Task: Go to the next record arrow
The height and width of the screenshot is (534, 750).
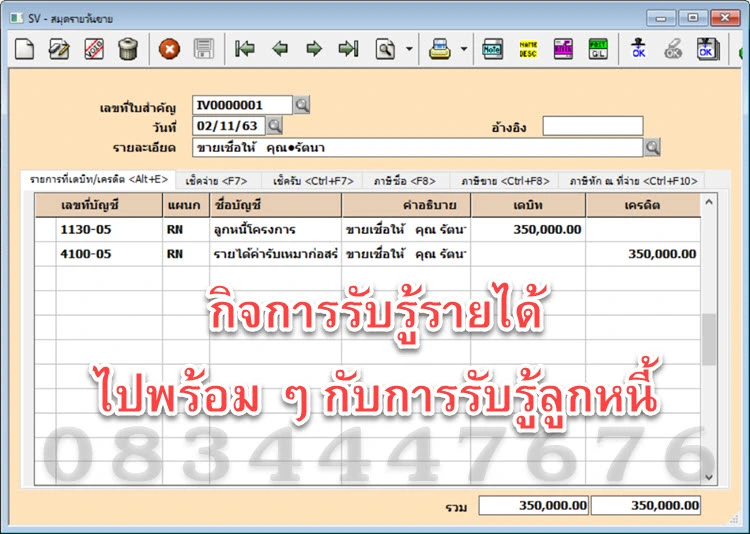Action: click(314, 49)
